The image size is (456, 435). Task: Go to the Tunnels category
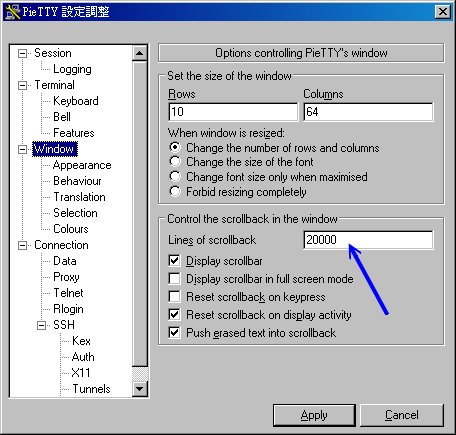tap(91, 389)
